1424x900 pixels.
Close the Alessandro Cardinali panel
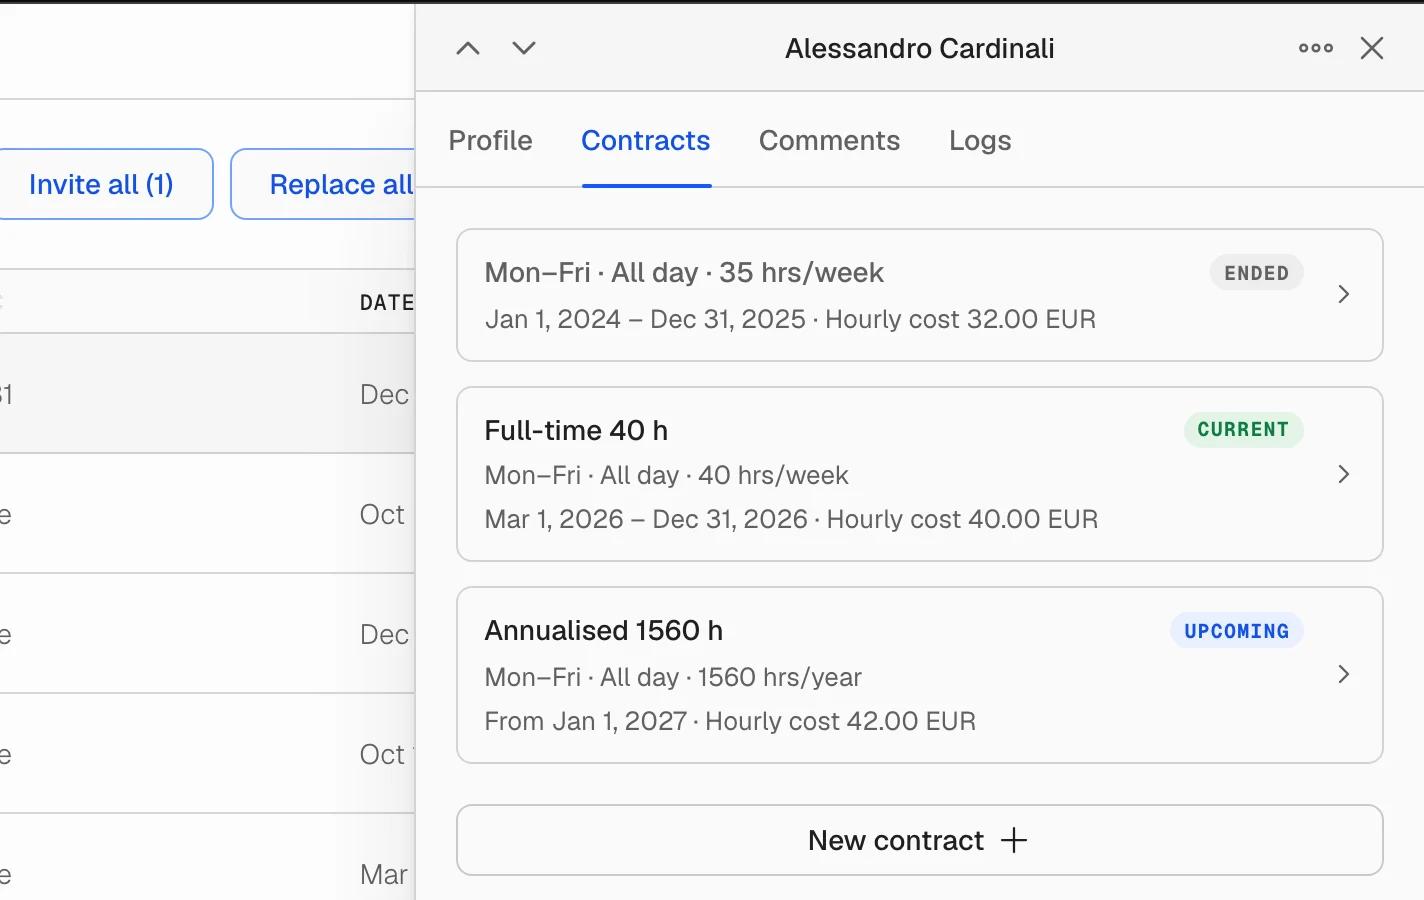click(x=1372, y=48)
